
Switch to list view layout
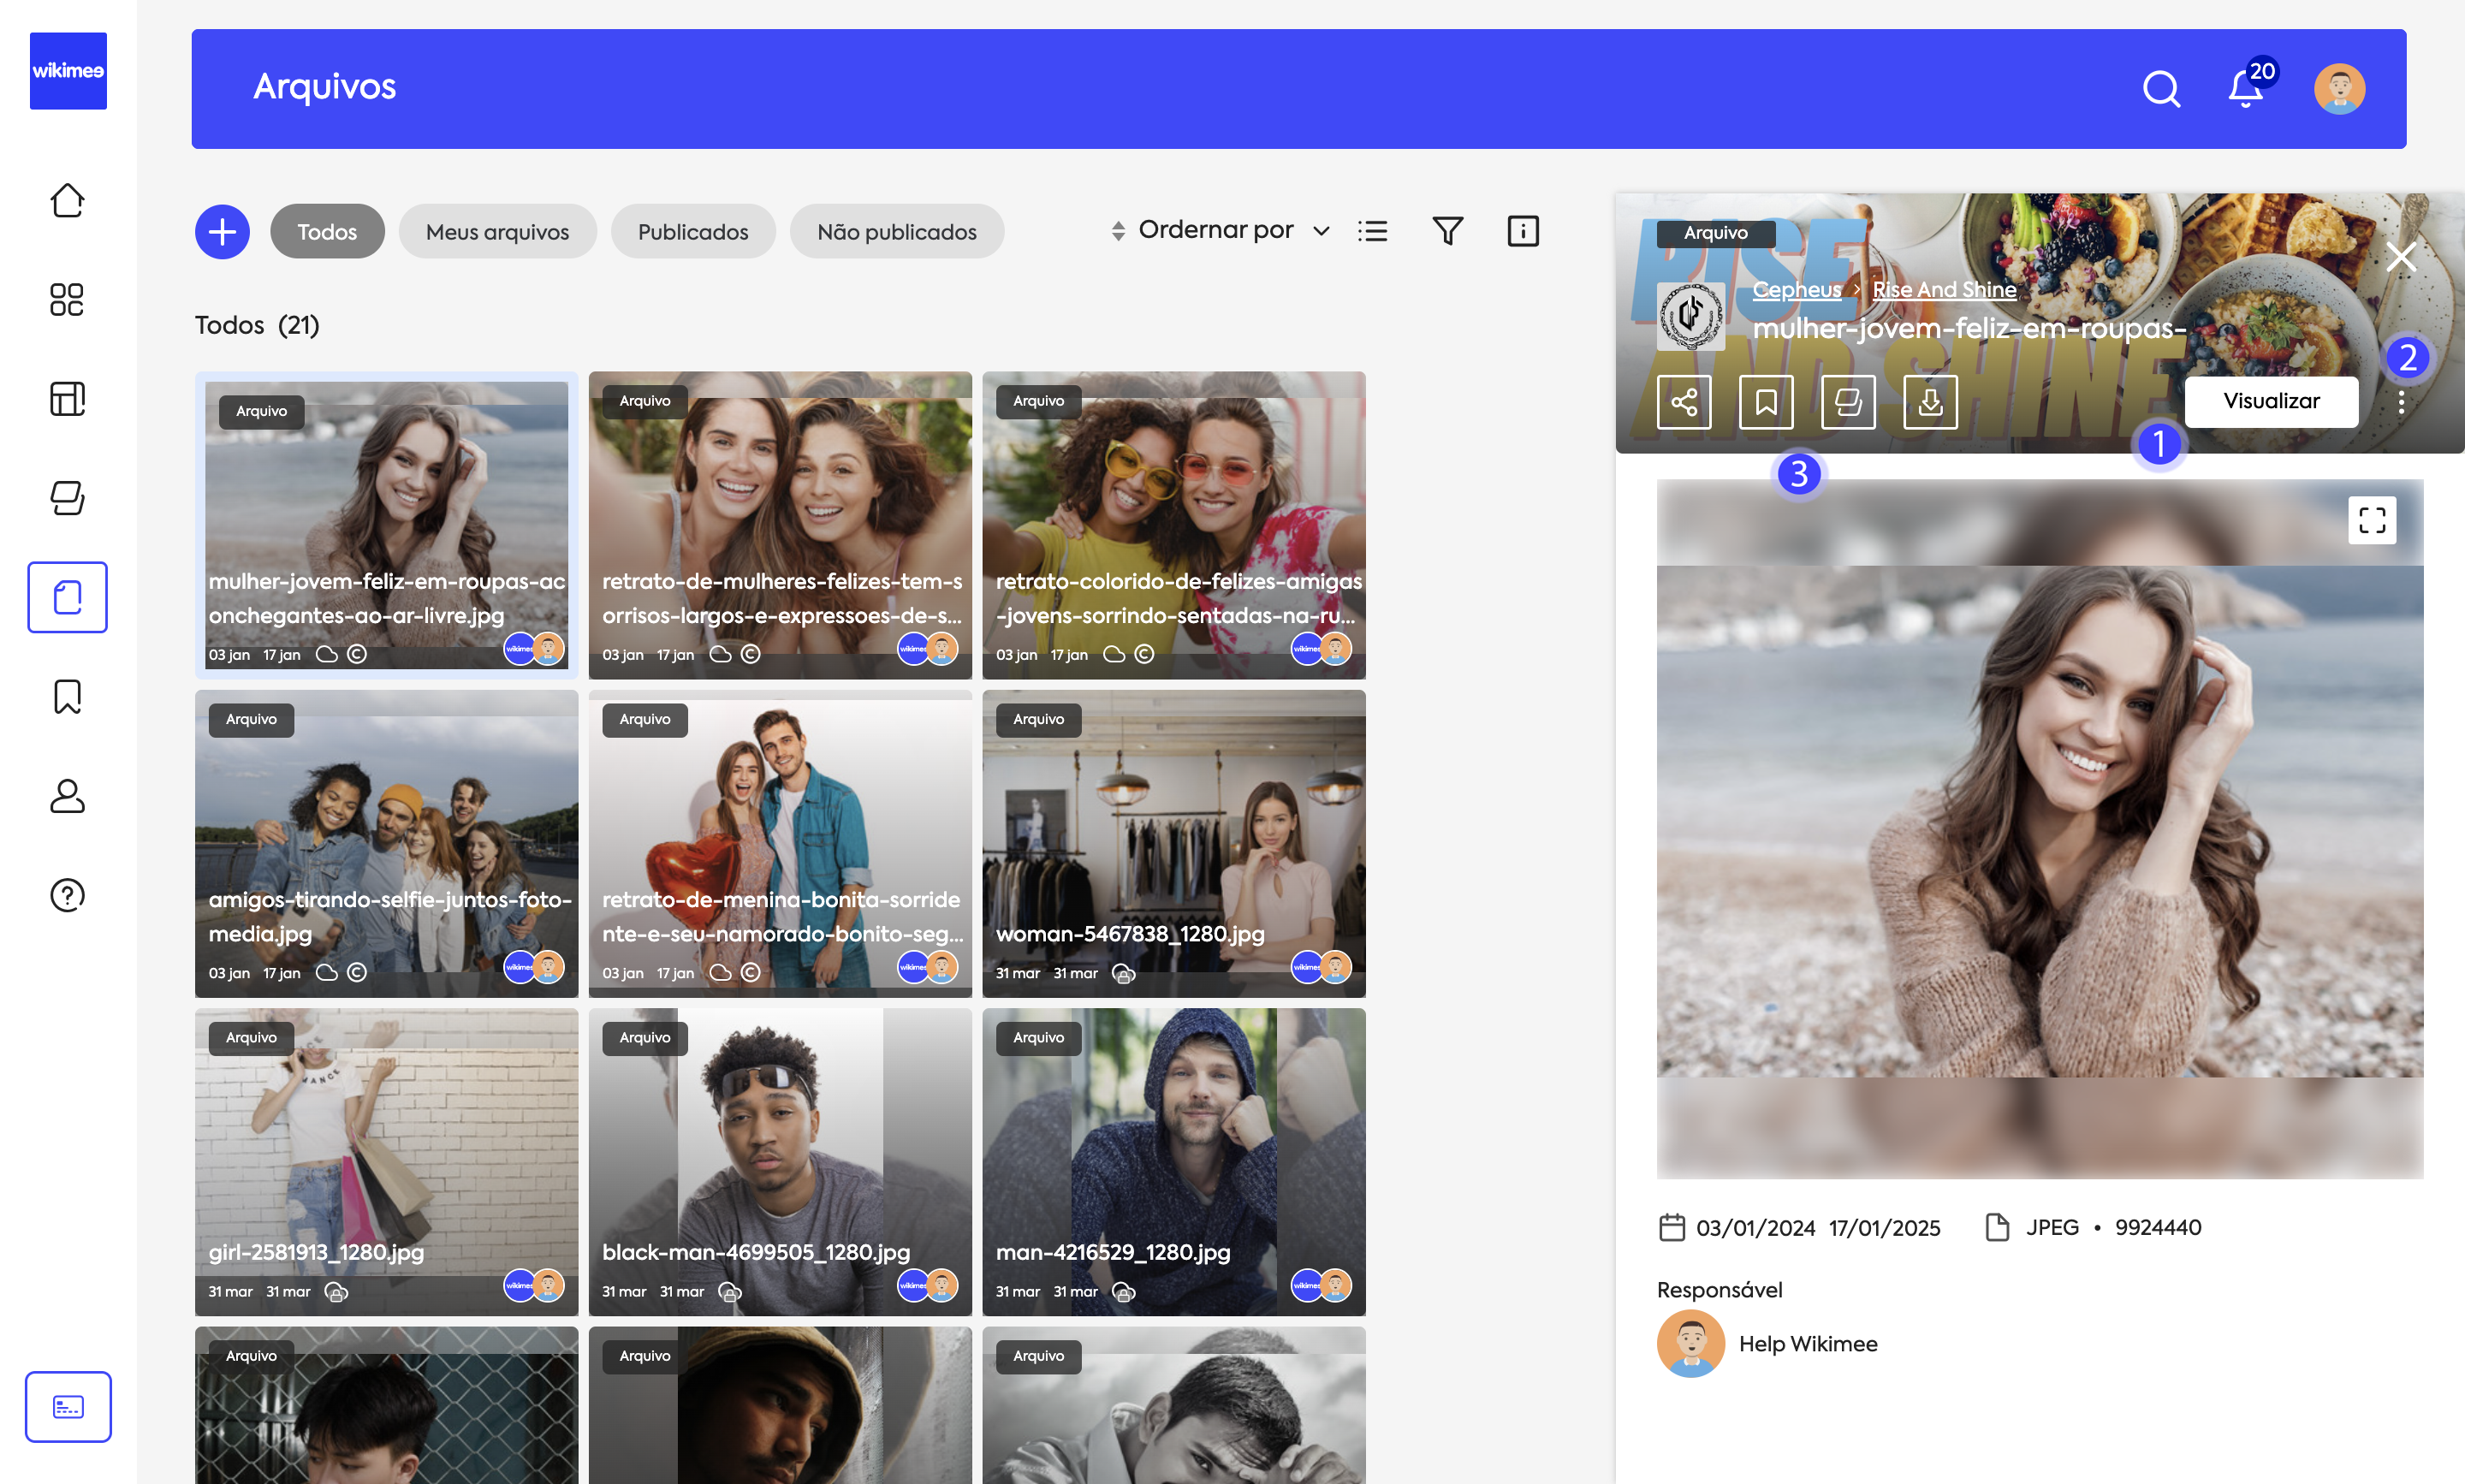(x=1372, y=231)
